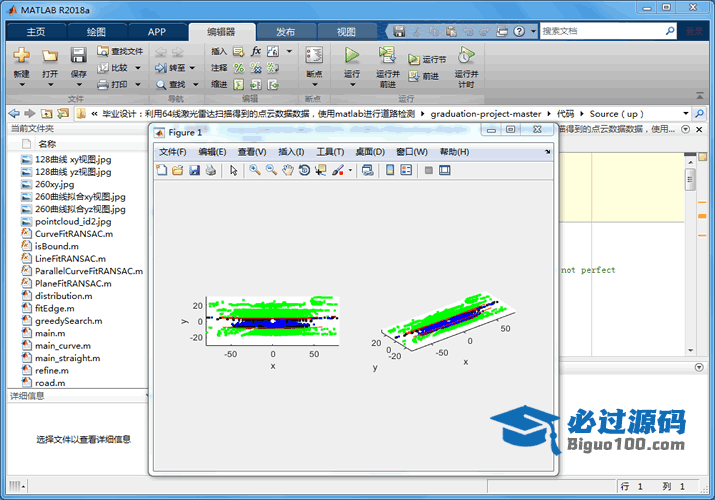This screenshot has height=500, width=715.
Task: Open the brush color dropdown arrow
Action: coord(350,170)
